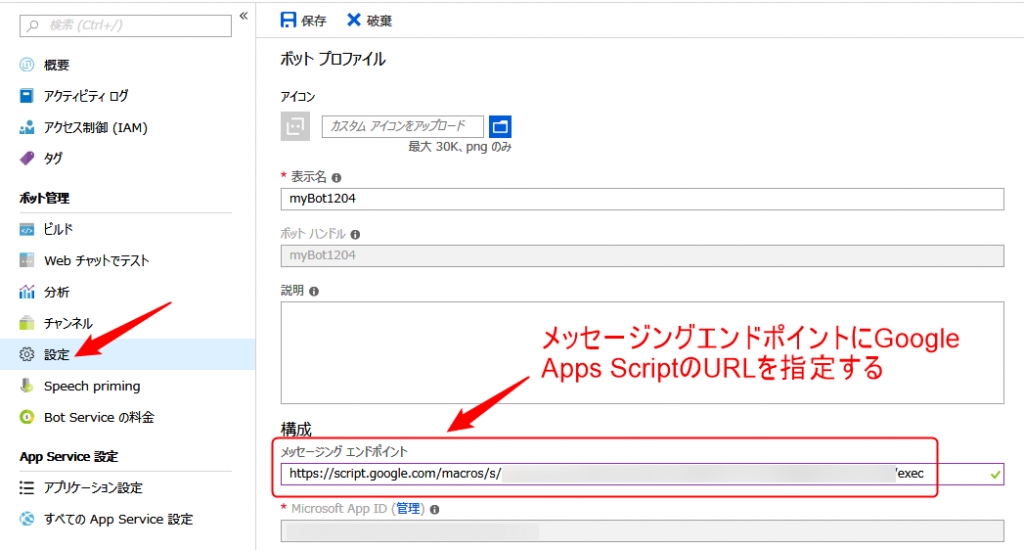Click the Web チャットでテスト icon
The width and height of the screenshot is (1024, 550).
[27, 261]
